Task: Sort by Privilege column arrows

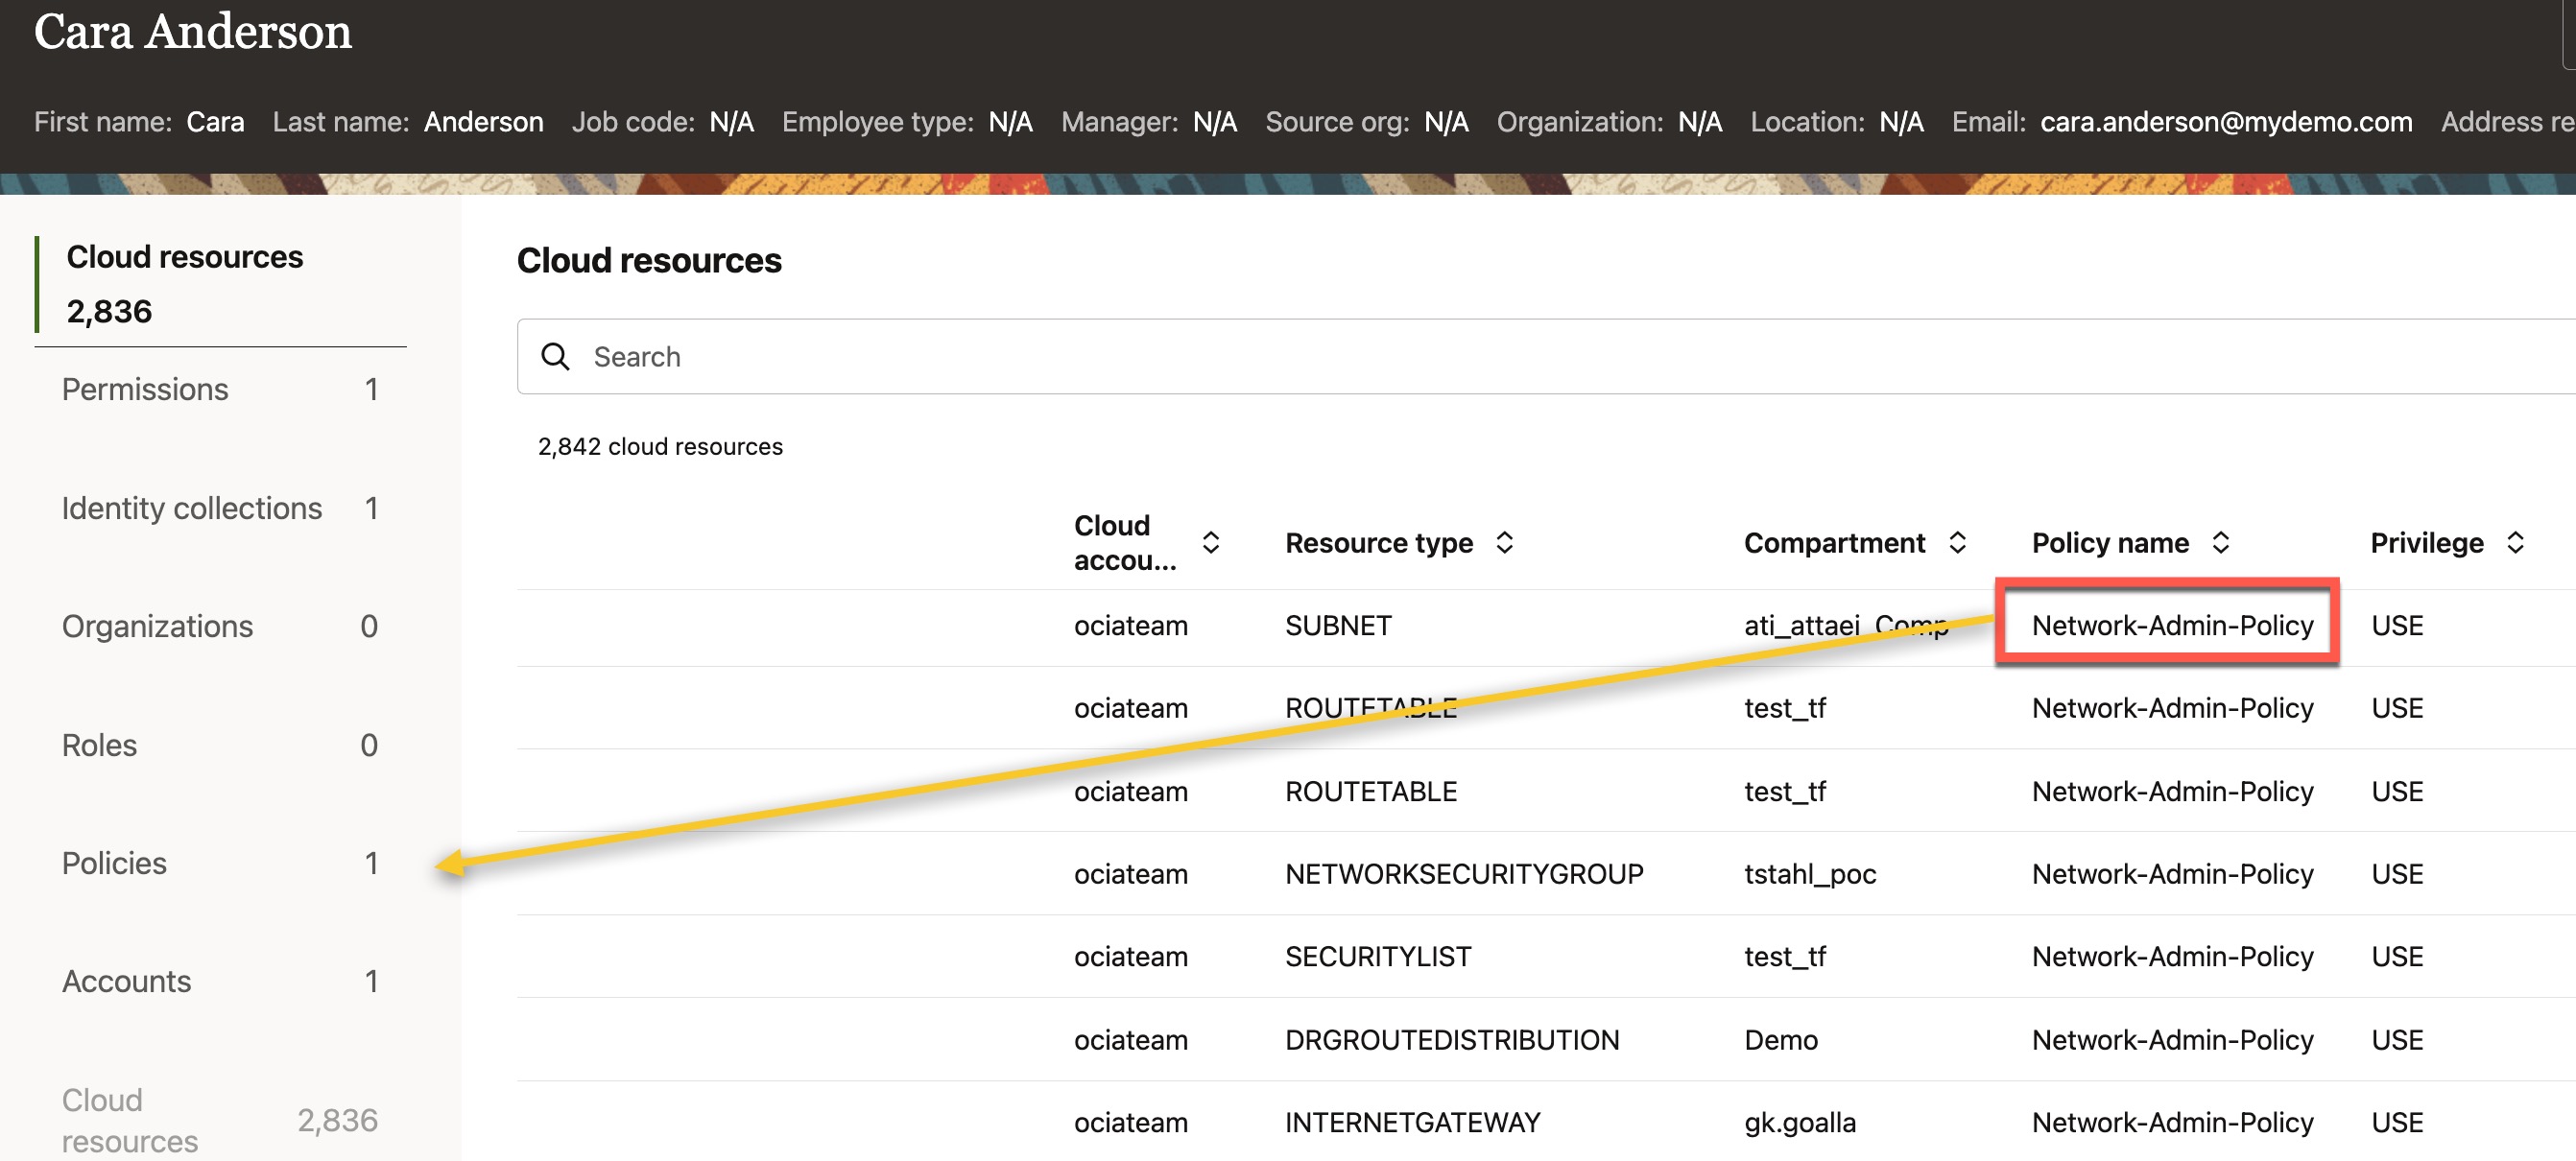Action: [2515, 543]
